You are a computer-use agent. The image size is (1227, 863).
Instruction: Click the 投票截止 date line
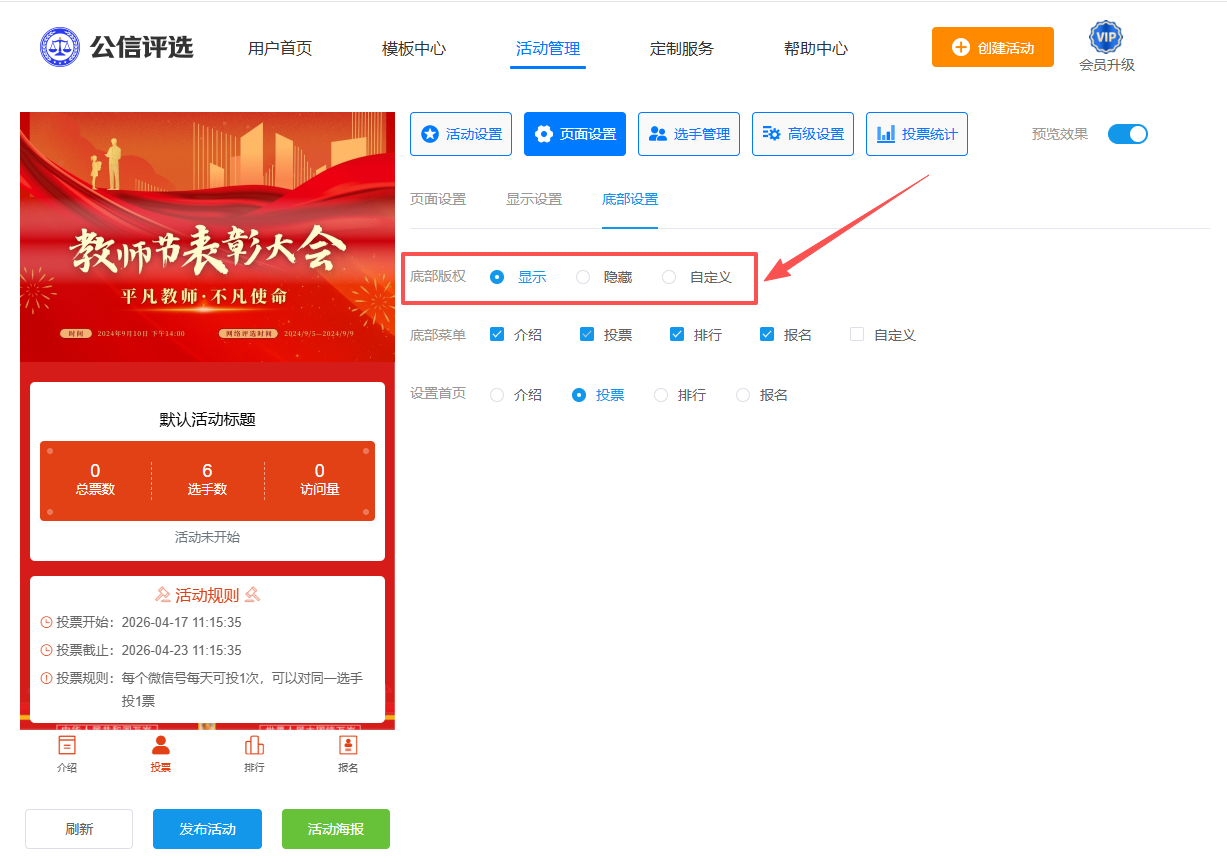[141, 650]
